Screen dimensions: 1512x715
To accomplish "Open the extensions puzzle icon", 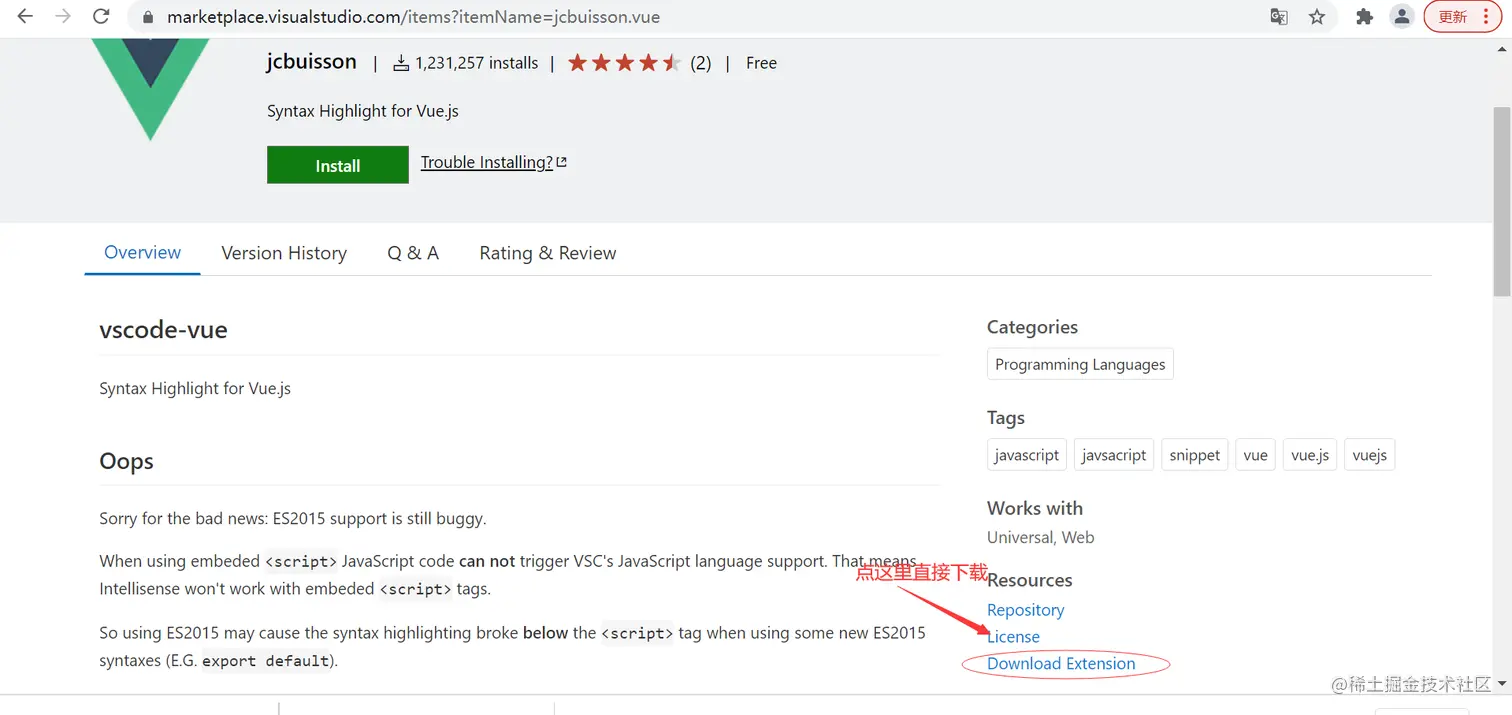I will click(x=1364, y=17).
